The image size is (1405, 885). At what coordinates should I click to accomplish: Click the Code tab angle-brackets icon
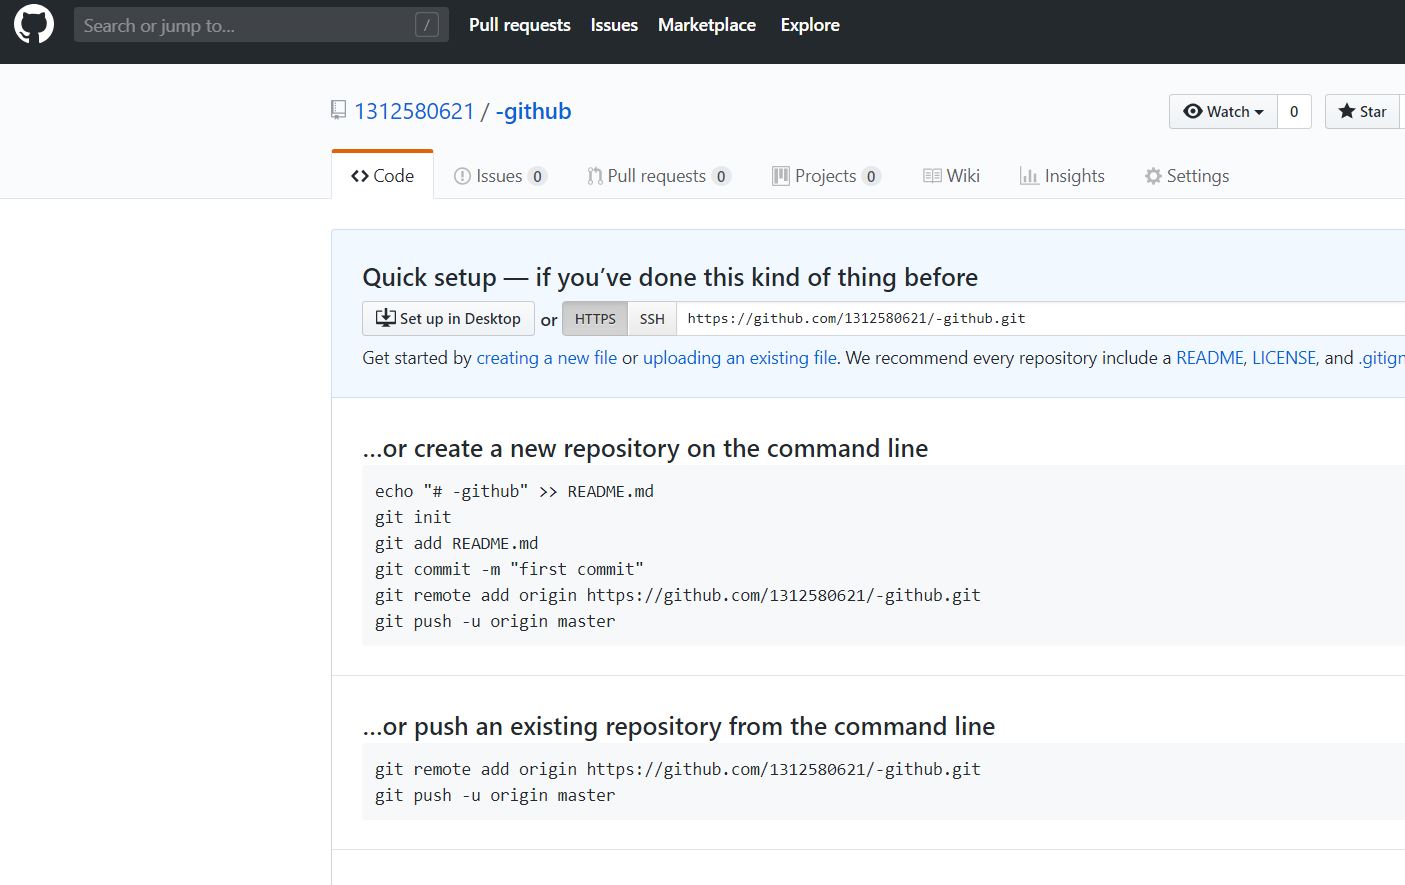pos(360,176)
